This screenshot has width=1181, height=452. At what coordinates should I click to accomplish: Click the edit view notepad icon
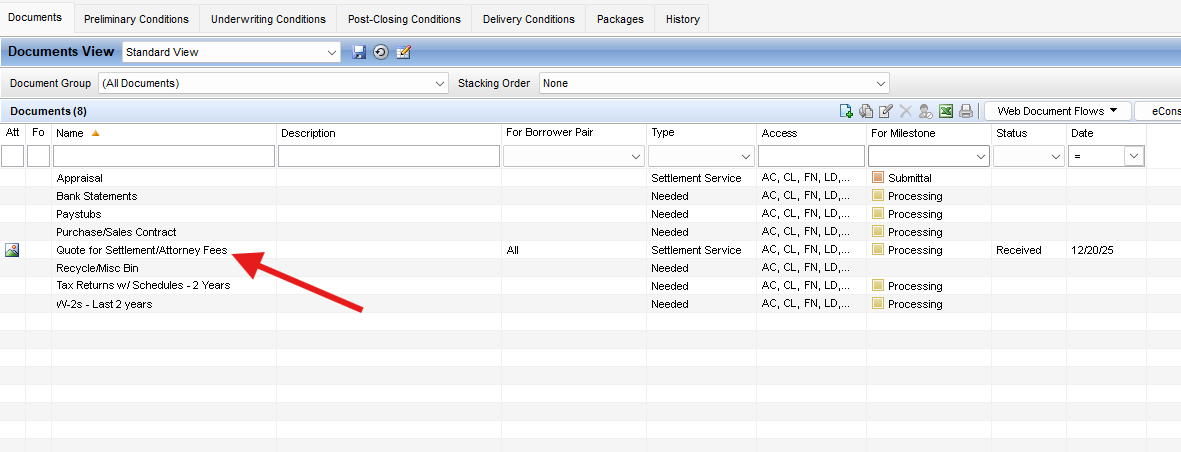404,52
